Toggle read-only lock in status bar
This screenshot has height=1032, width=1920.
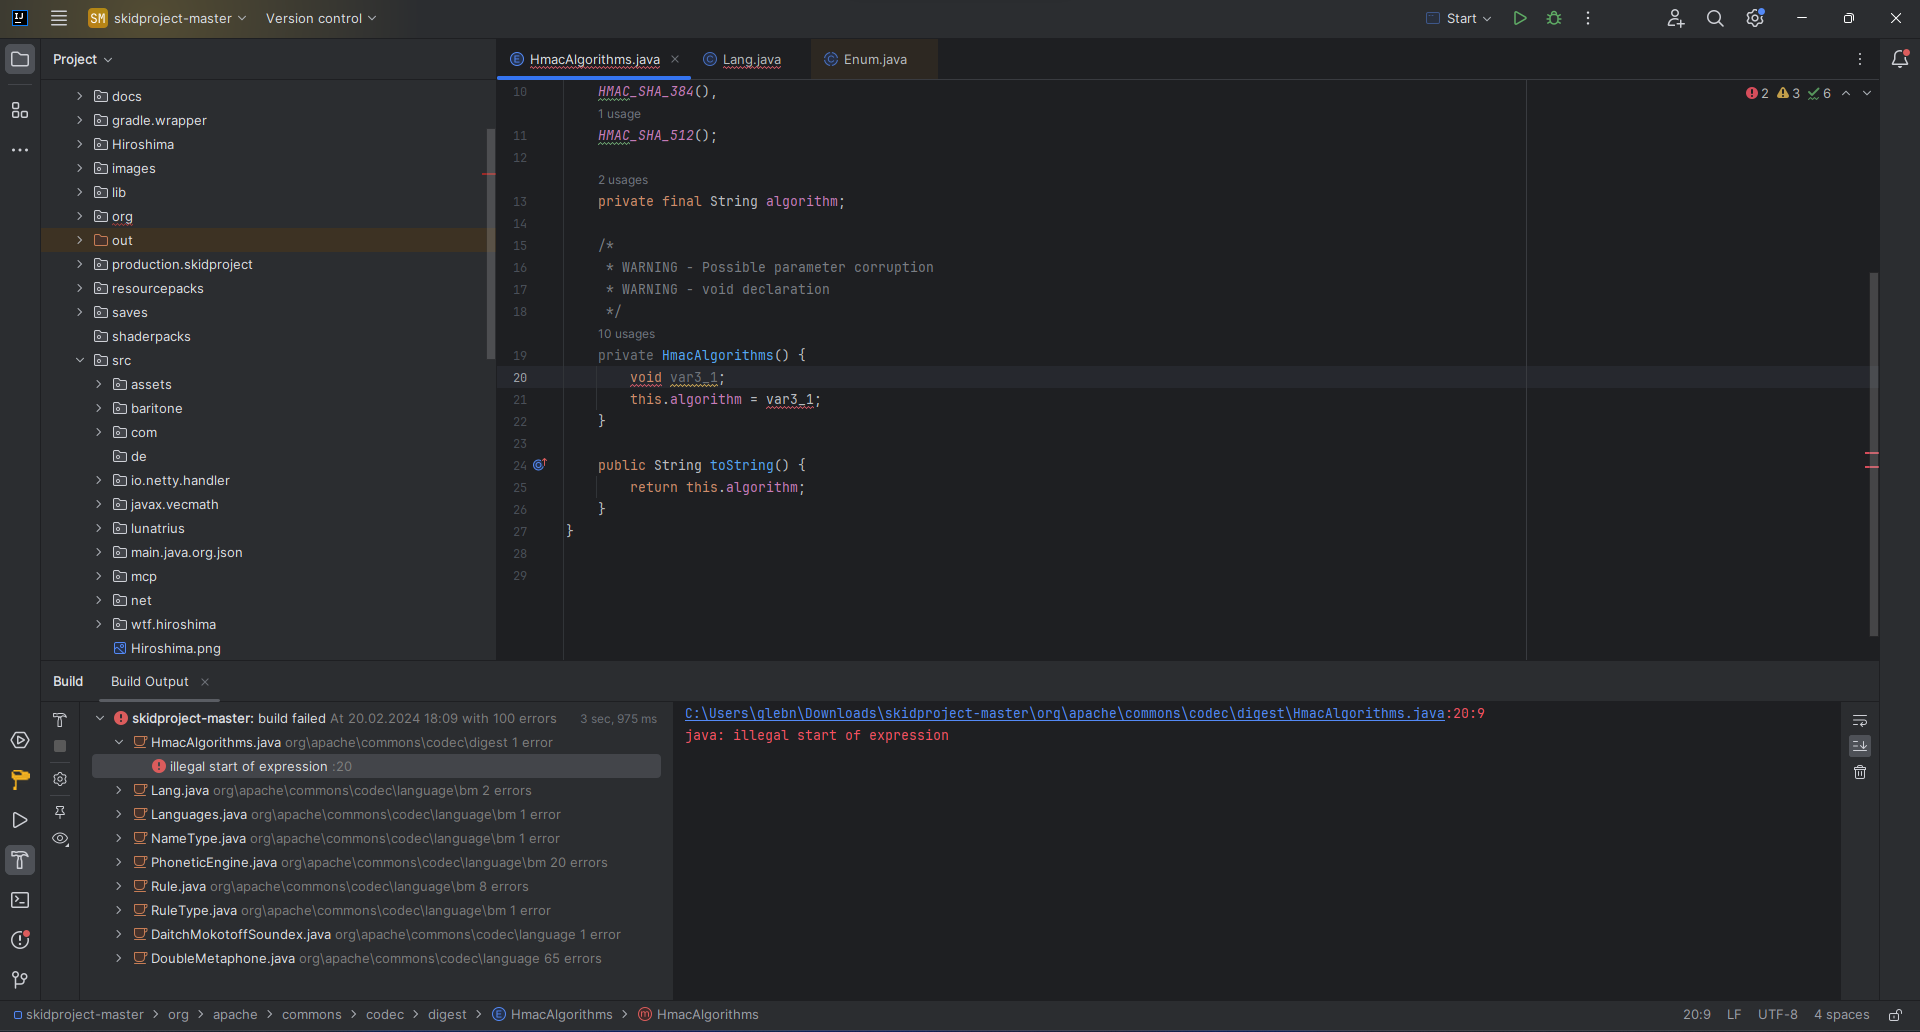tap(1895, 1014)
